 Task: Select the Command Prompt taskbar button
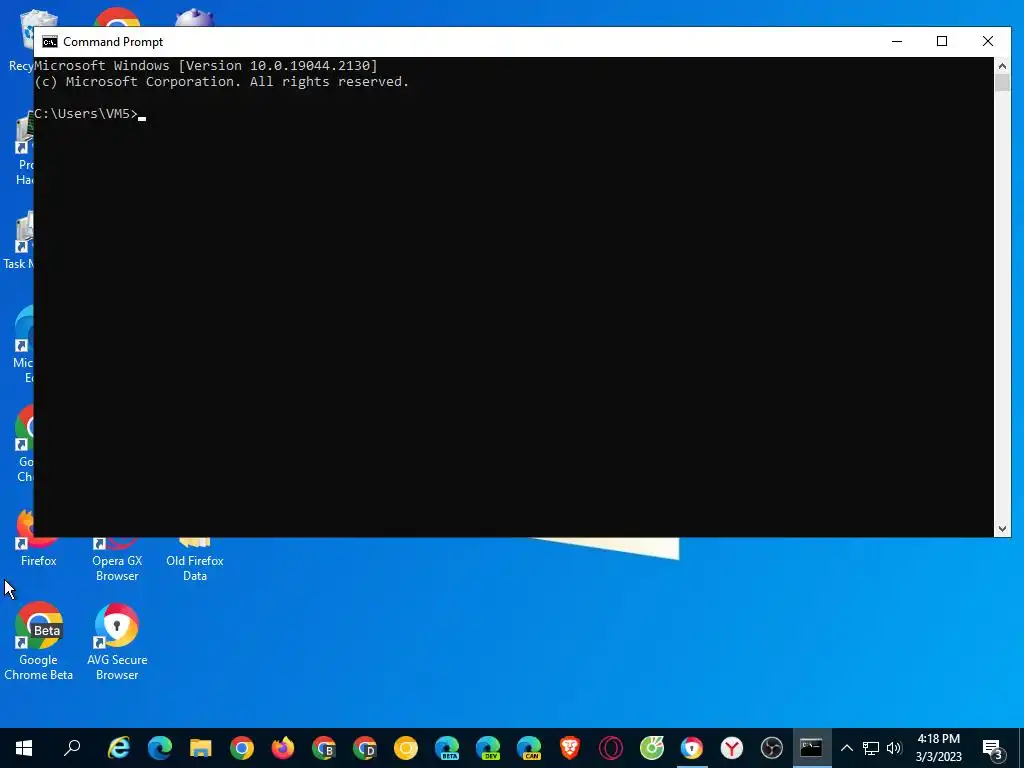(x=812, y=748)
